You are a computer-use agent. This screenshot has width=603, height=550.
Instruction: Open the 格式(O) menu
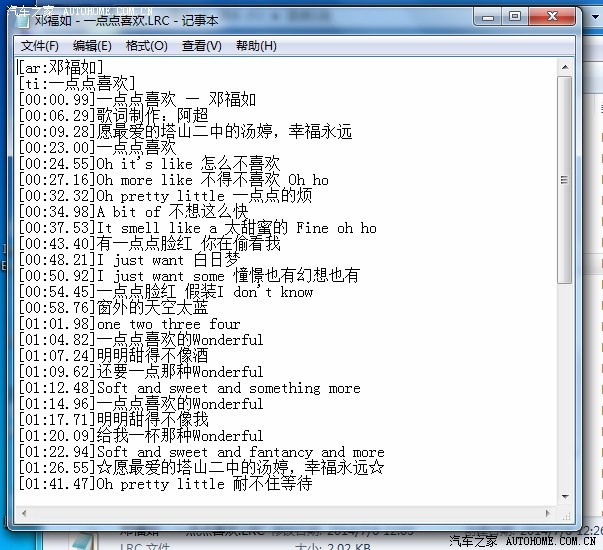point(146,46)
